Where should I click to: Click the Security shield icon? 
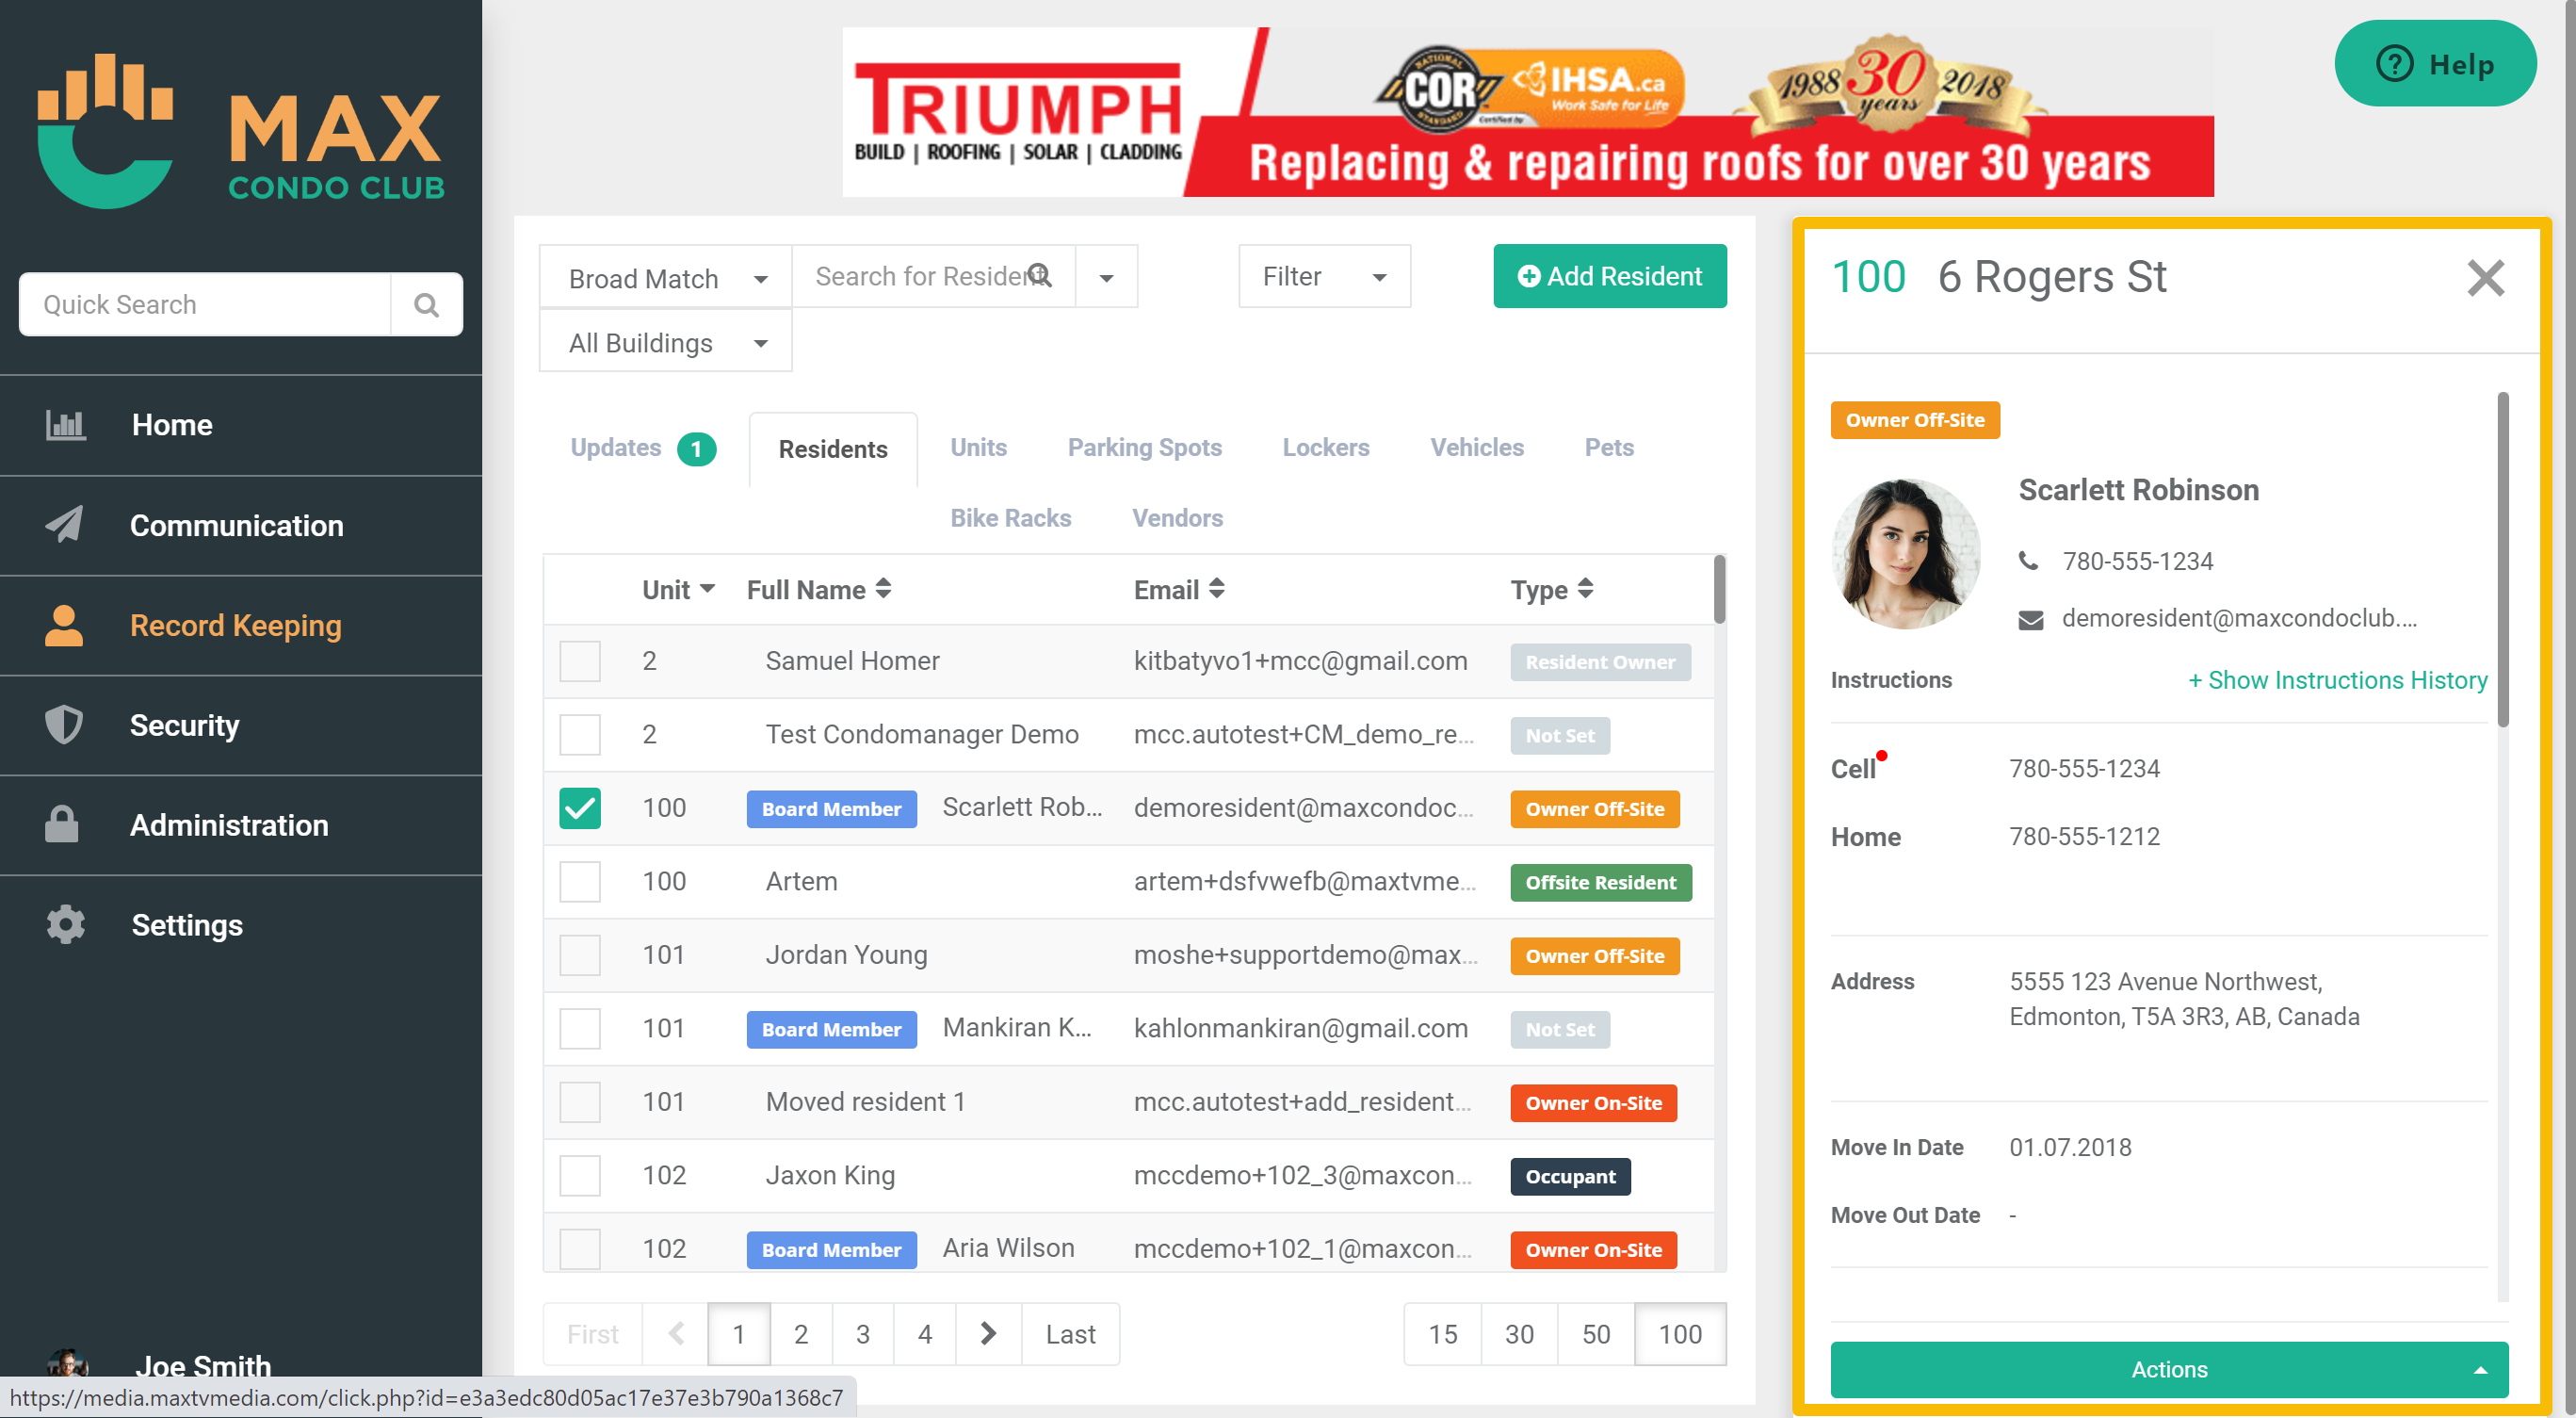pyautogui.click(x=64, y=725)
